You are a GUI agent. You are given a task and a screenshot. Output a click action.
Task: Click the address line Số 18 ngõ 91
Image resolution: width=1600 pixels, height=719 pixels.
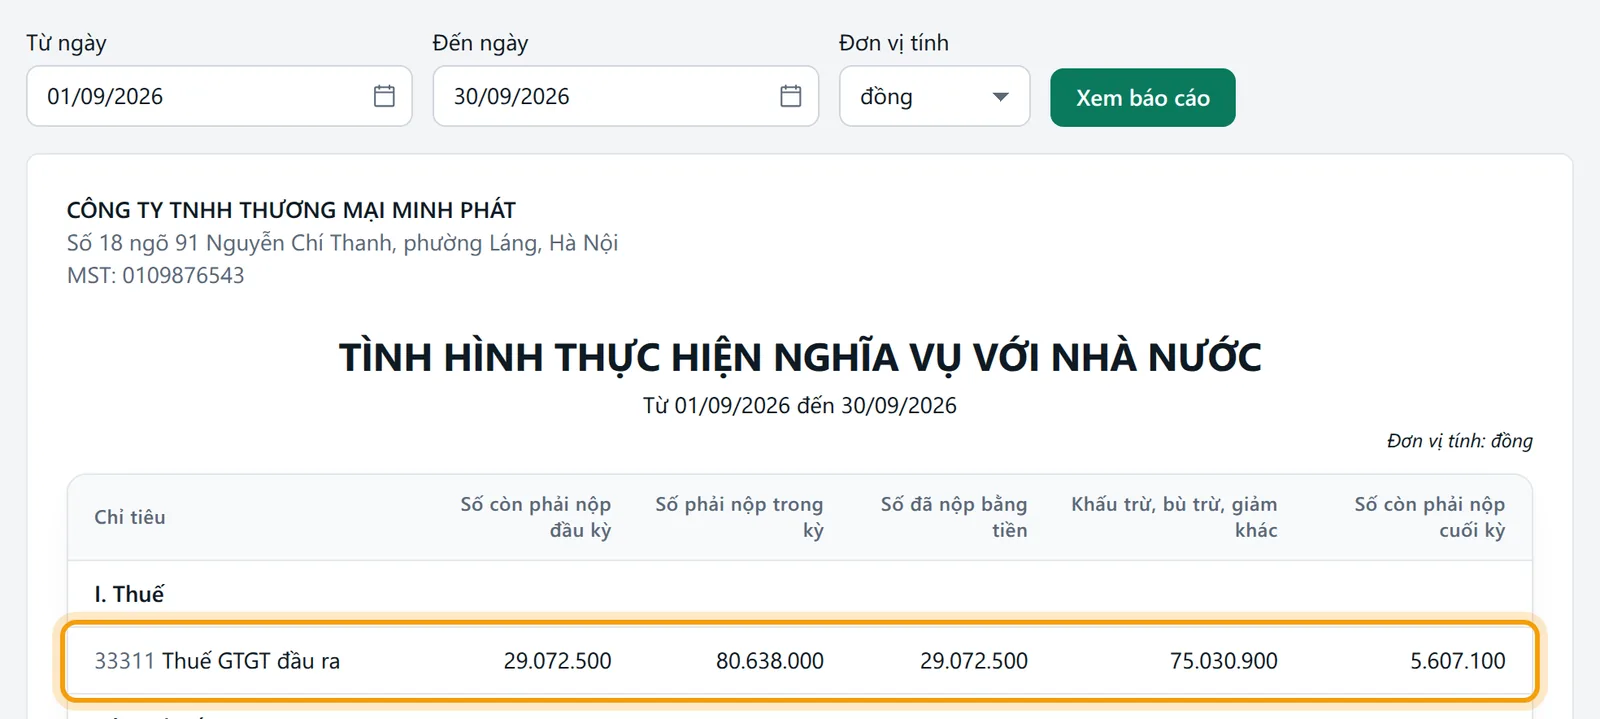342,243
